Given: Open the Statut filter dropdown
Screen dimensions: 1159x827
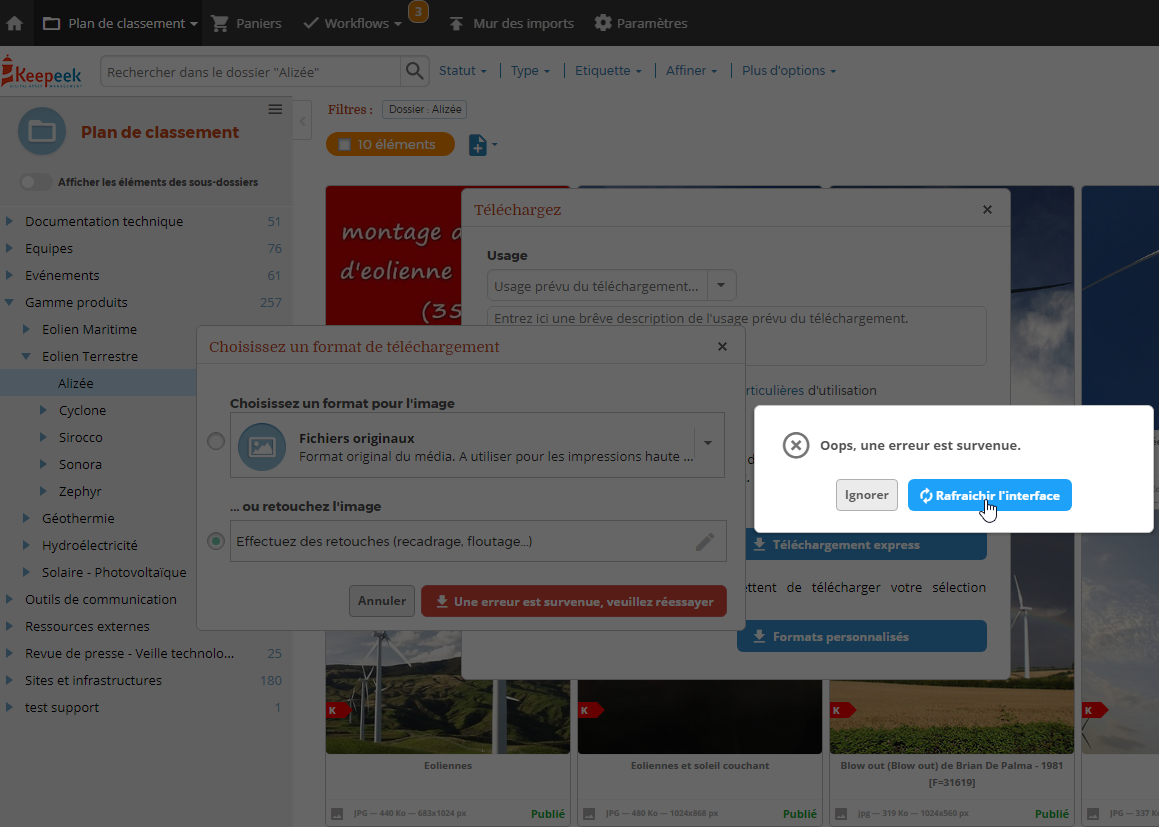Looking at the screenshot, I should pos(463,70).
